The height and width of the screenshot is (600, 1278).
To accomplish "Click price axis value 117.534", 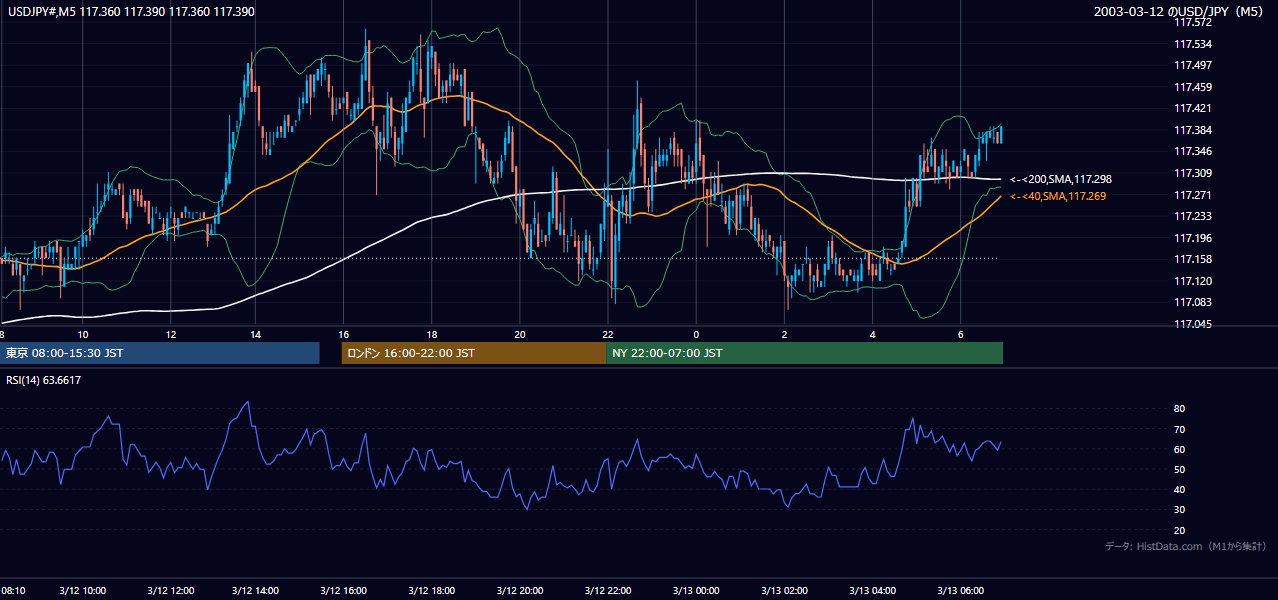I will pyautogui.click(x=1193, y=44).
